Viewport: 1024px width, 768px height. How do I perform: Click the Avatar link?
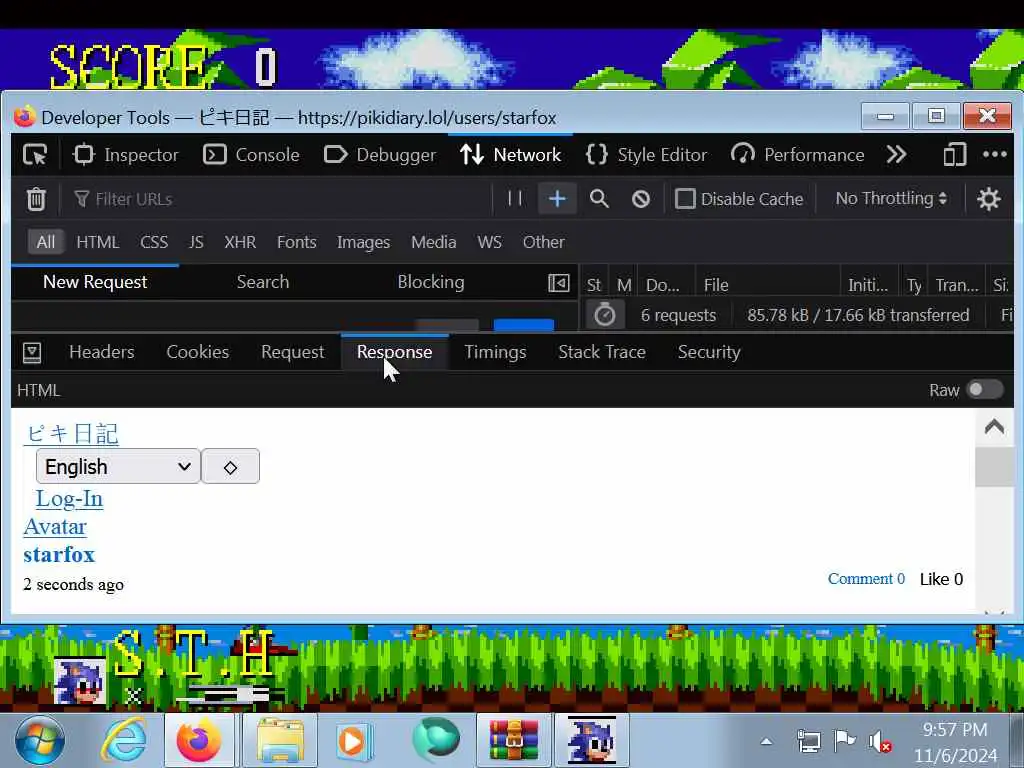(x=55, y=526)
